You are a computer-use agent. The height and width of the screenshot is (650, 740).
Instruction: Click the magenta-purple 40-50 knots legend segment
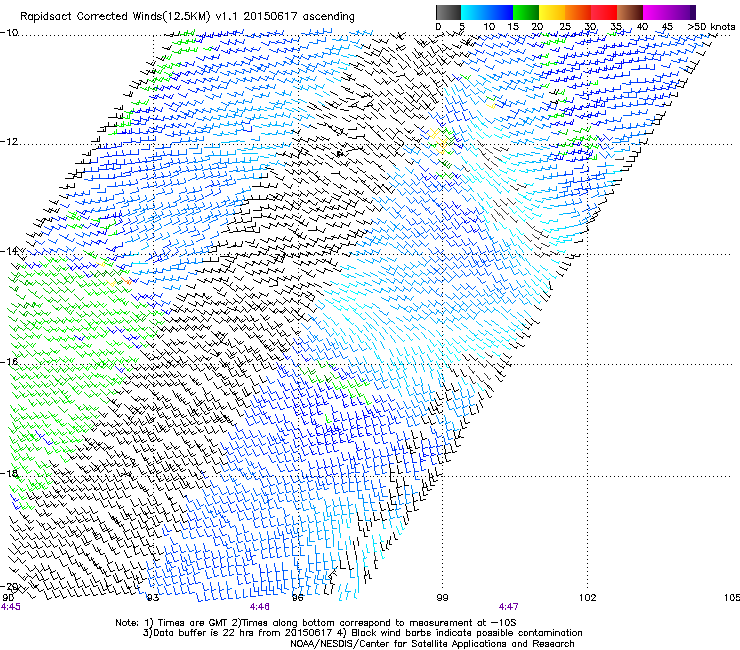669,12
